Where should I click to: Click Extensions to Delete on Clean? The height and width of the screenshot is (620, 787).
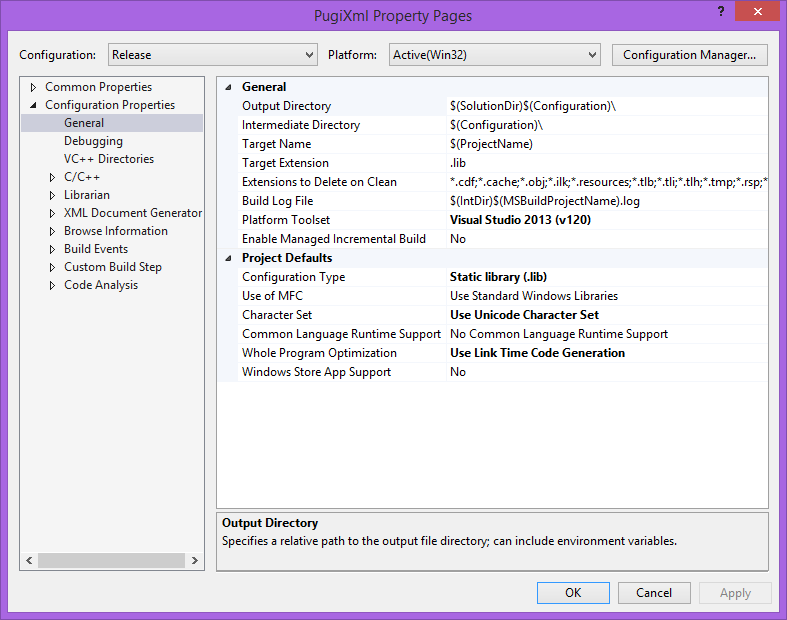click(319, 182)
